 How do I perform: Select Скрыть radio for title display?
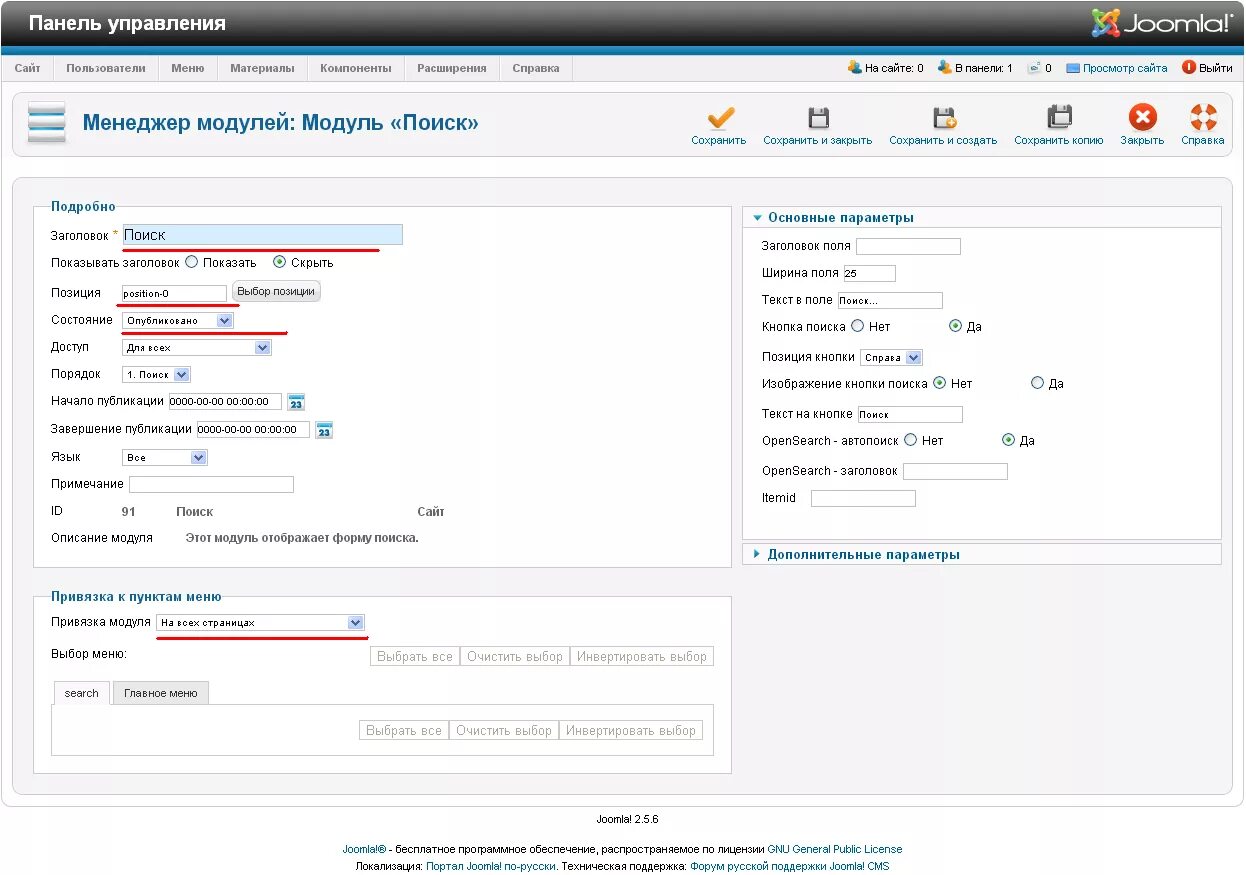point(280,262)
